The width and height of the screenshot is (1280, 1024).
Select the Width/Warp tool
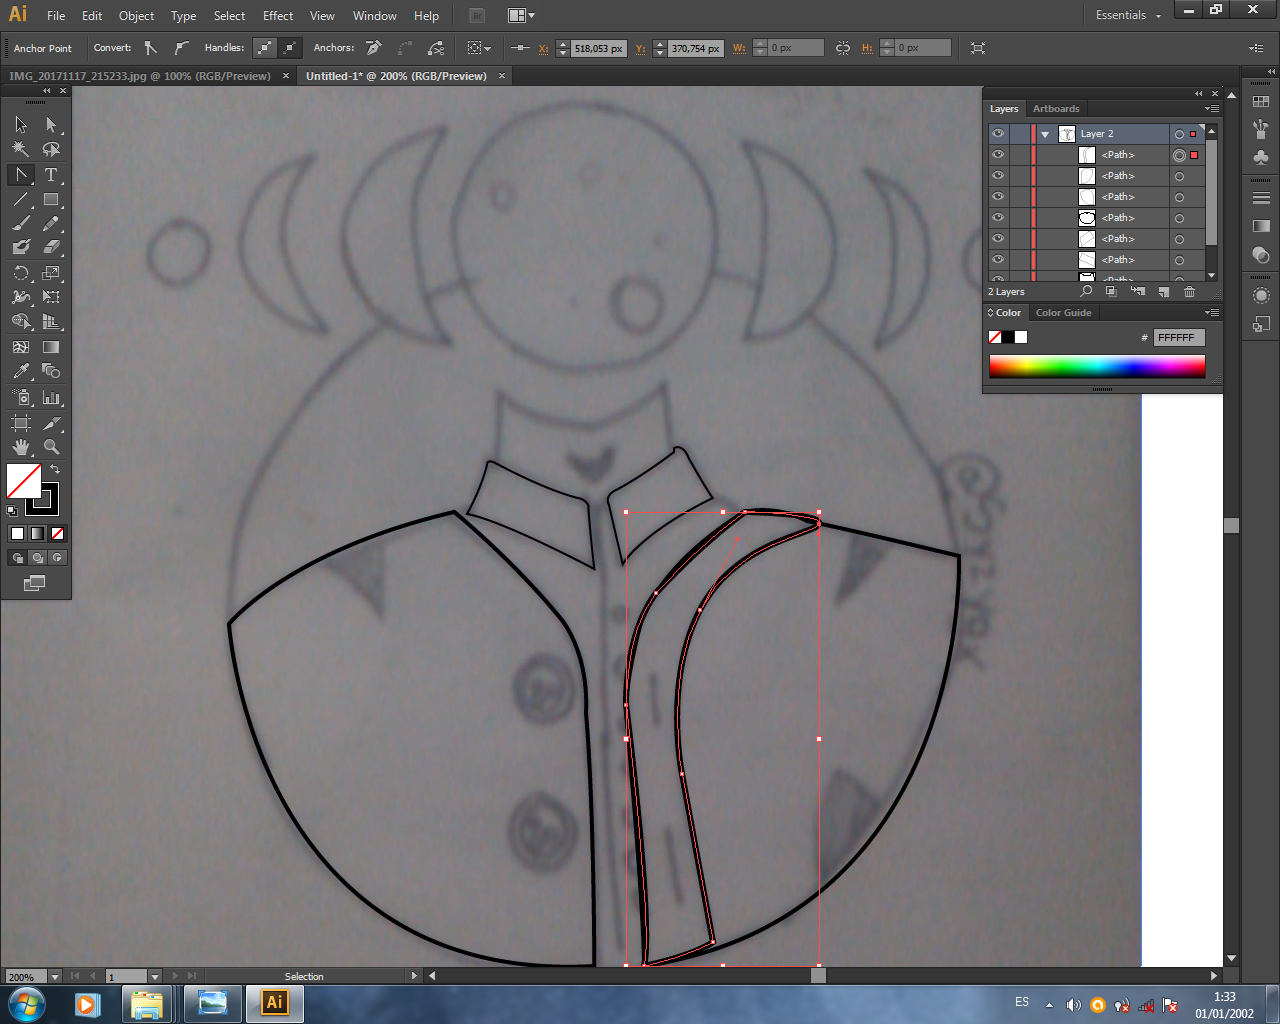tap(21, 297)
